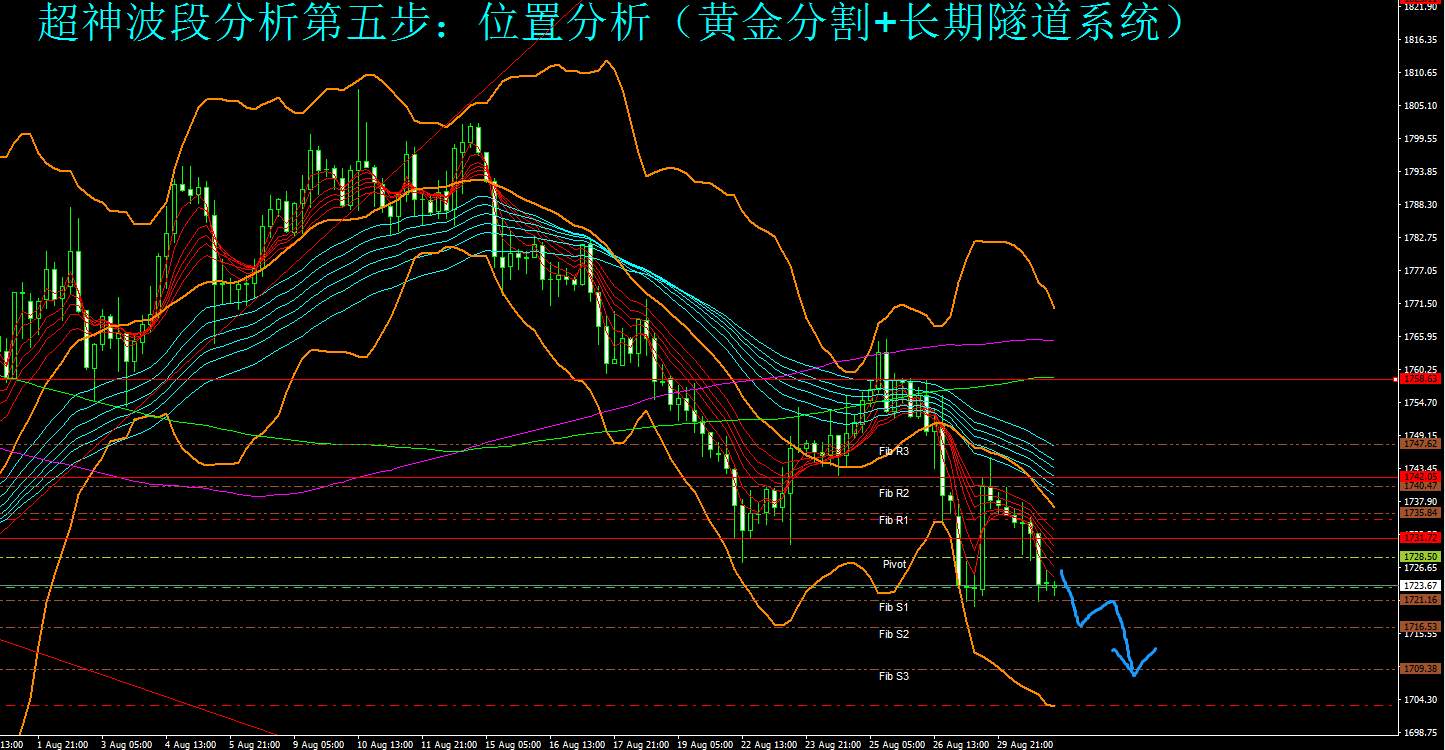Select the 17 Aug 21:00 time label
This screenshot has width=1445, height=750.
[643, 744]
